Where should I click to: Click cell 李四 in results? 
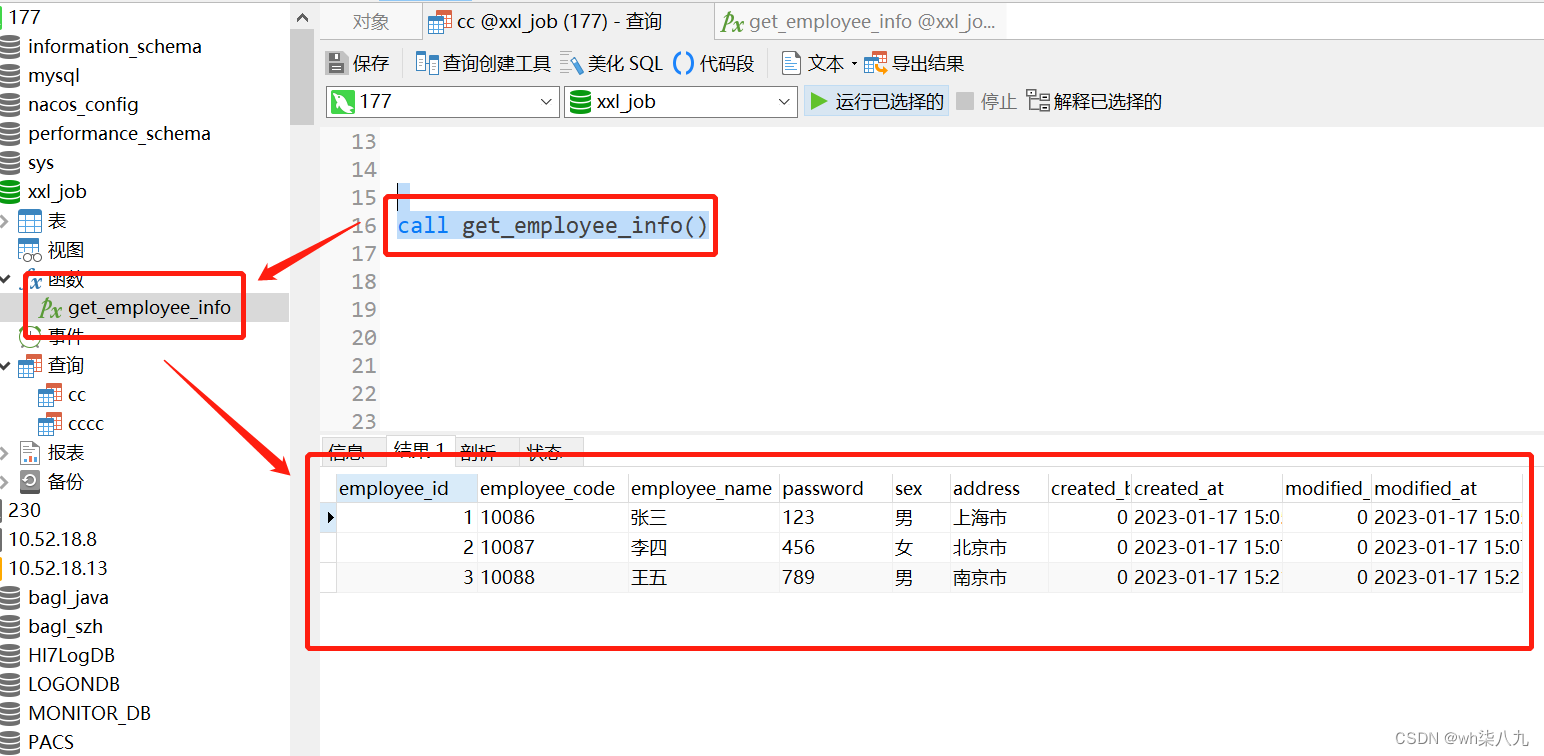pyautogui.click(x=704, y=548)
